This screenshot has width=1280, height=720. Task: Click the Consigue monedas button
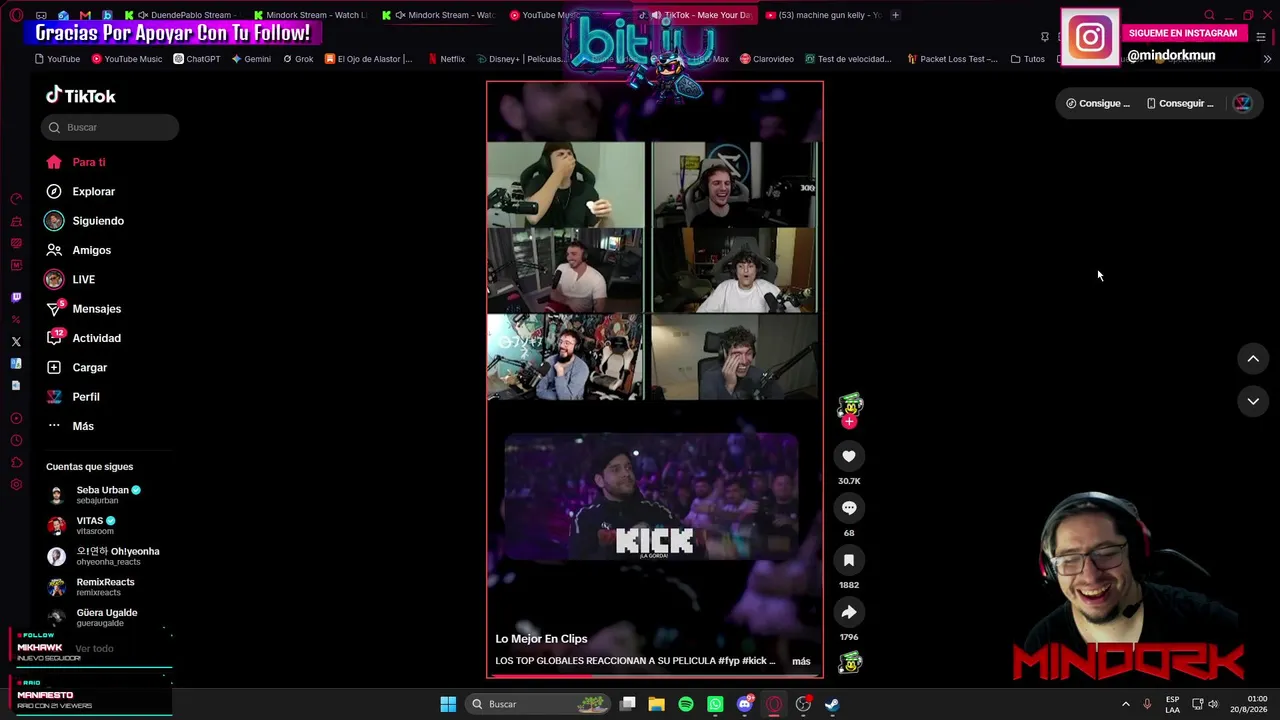tap(1098, 103)
